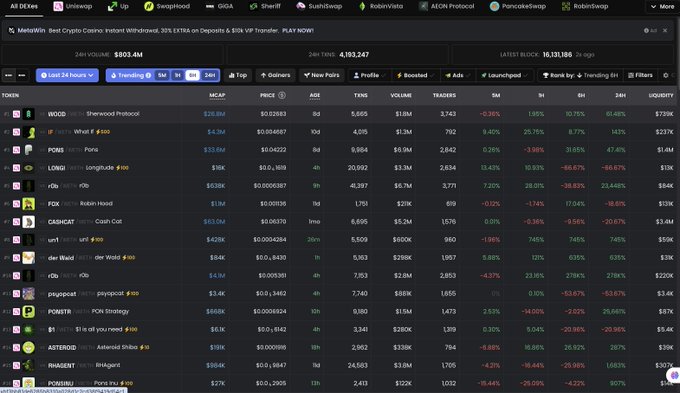The width and height of the screenshot is (680, 393).
Task: Click the chain badge on WOOD row
Action: pos(16,114)
